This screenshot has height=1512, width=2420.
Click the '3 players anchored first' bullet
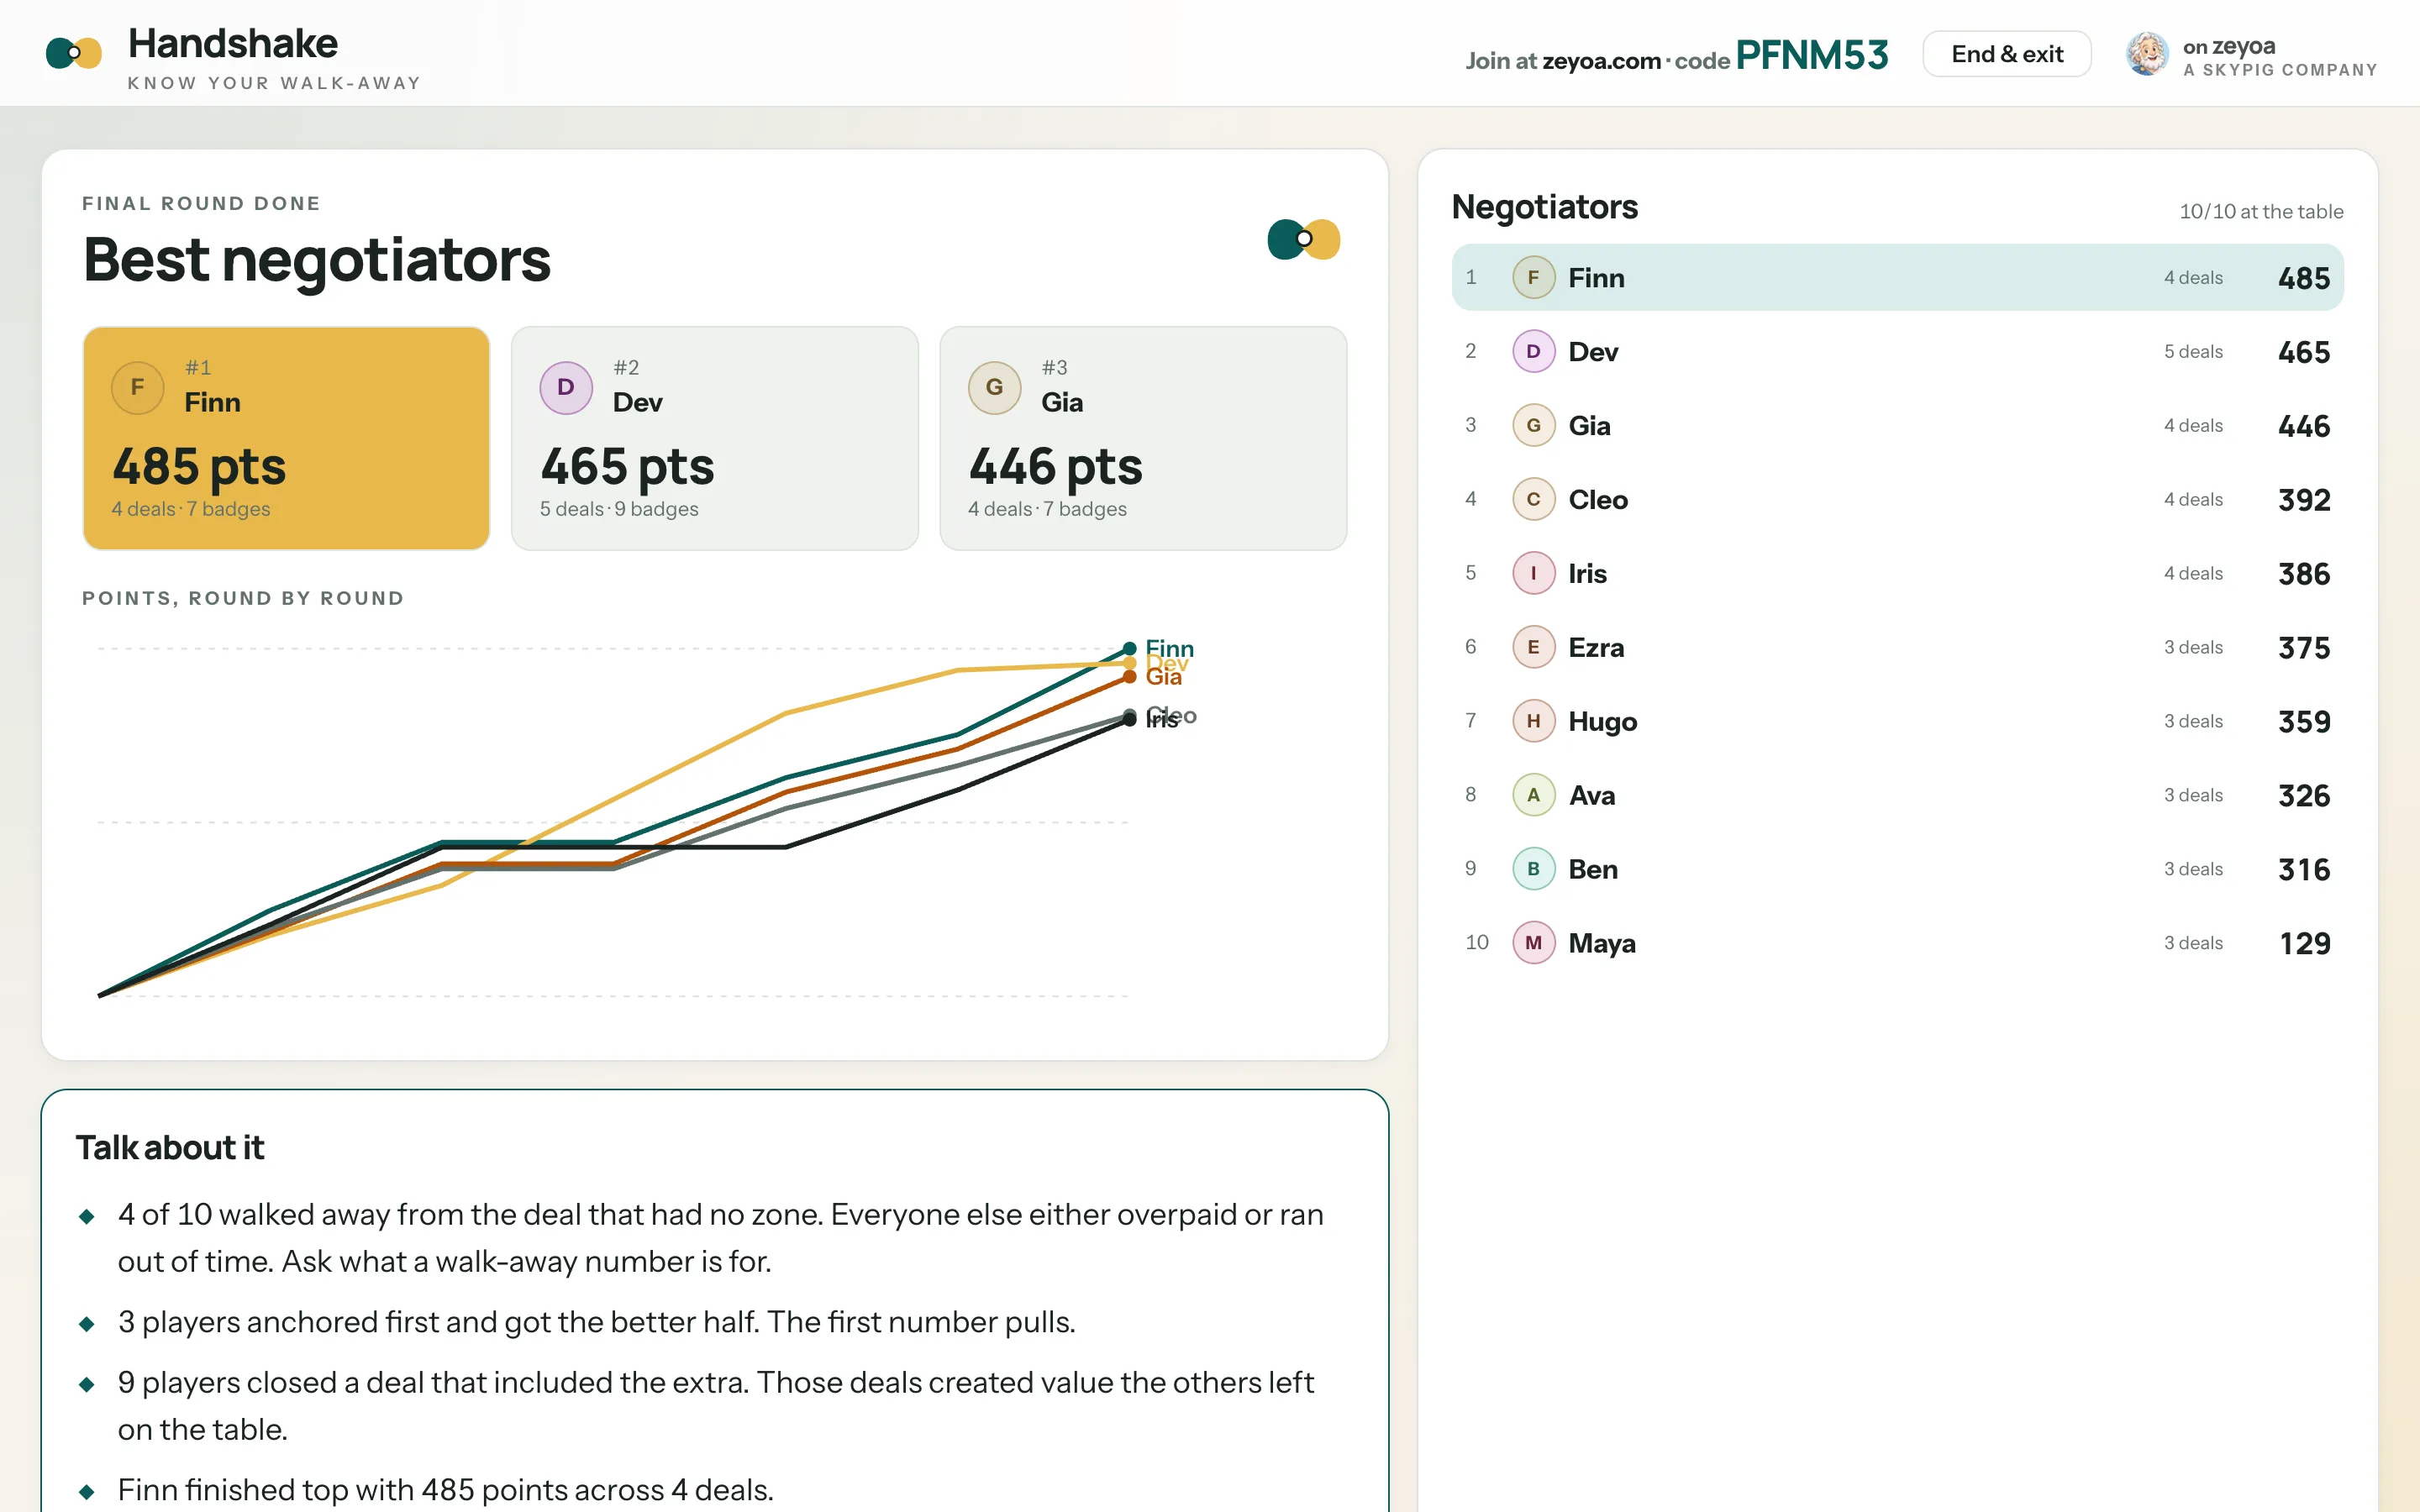(596, 1322)
